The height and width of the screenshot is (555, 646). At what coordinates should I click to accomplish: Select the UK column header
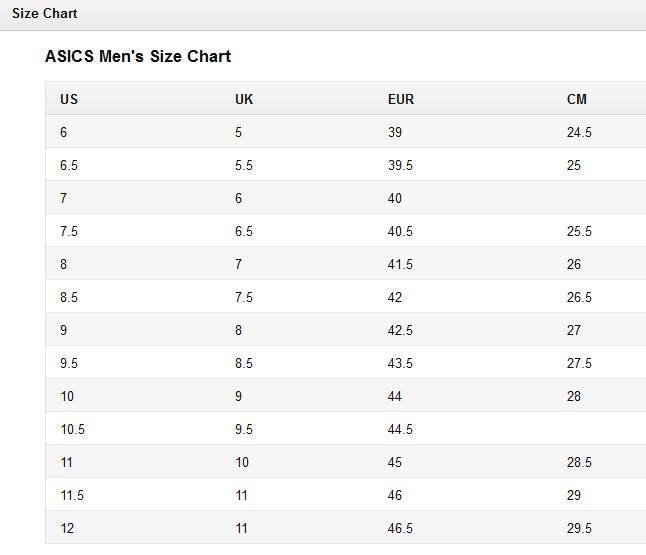tap(244, 99)
